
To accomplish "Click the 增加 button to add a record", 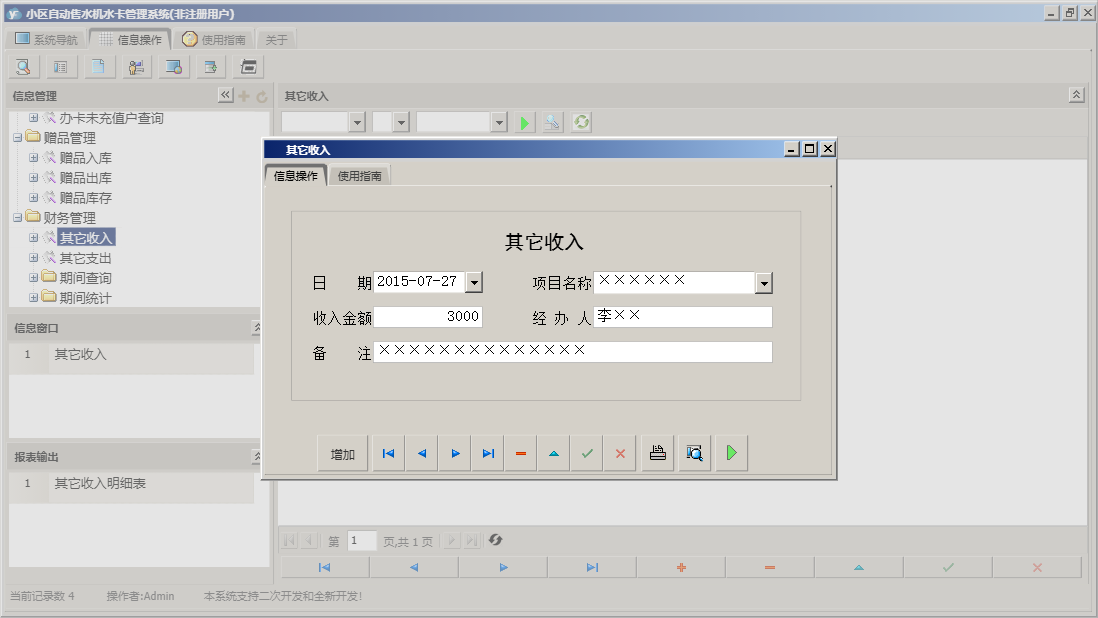I will pos(343,453).
